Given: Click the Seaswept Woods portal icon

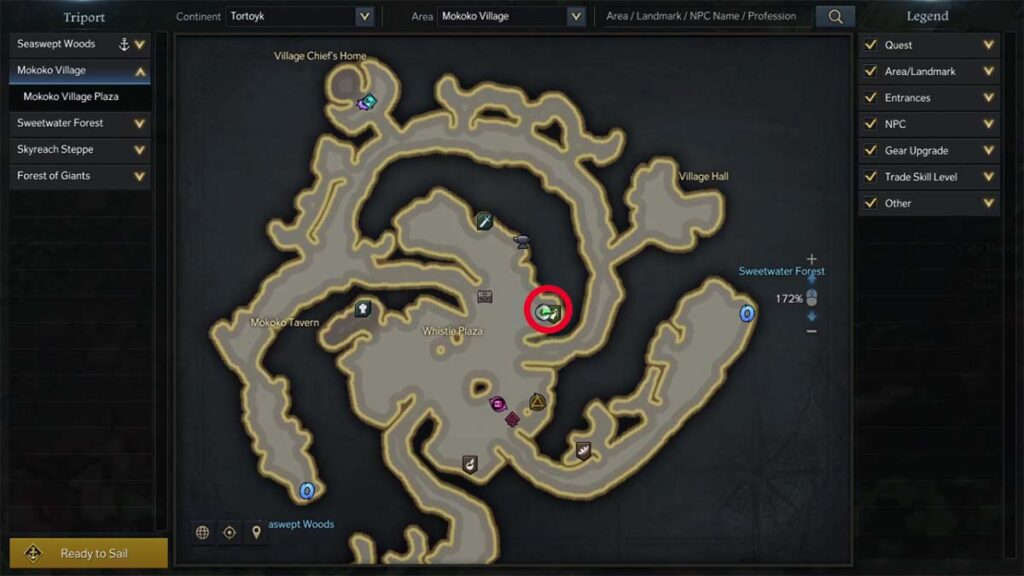Looking at the screenshot, I should (x=307, y=490).
